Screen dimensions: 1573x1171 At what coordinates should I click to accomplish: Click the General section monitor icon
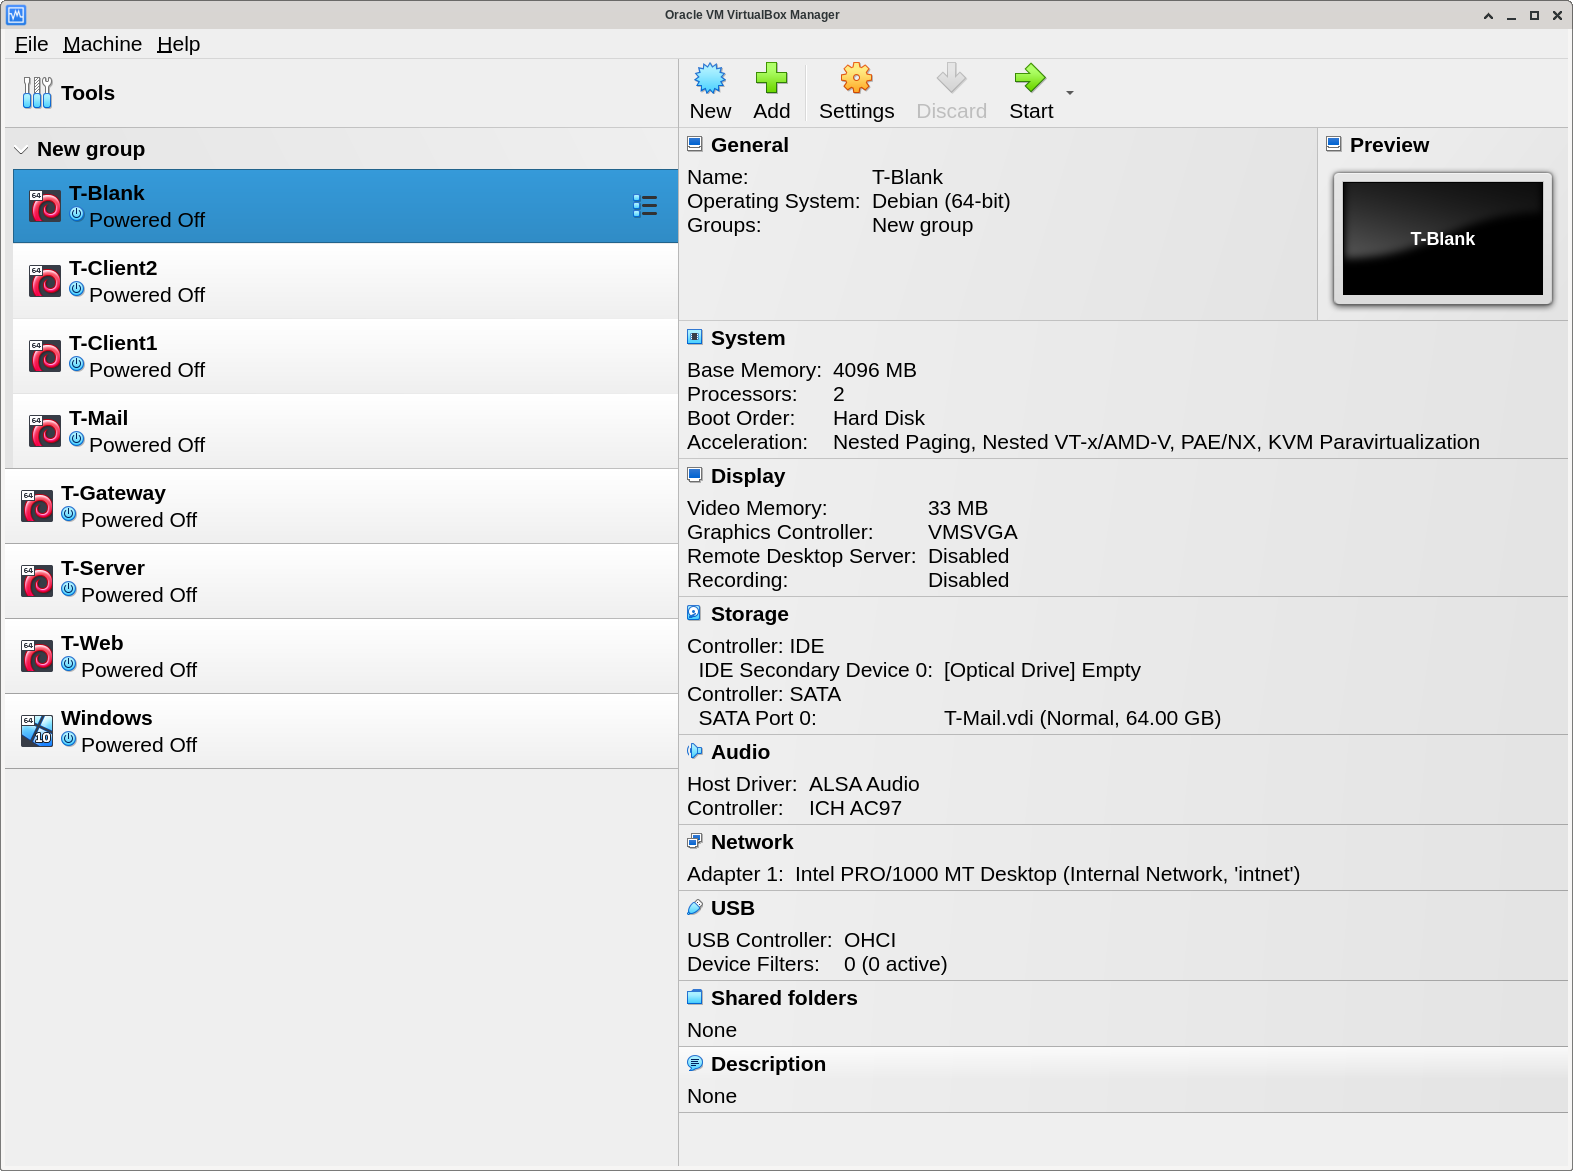pos(695,145)
